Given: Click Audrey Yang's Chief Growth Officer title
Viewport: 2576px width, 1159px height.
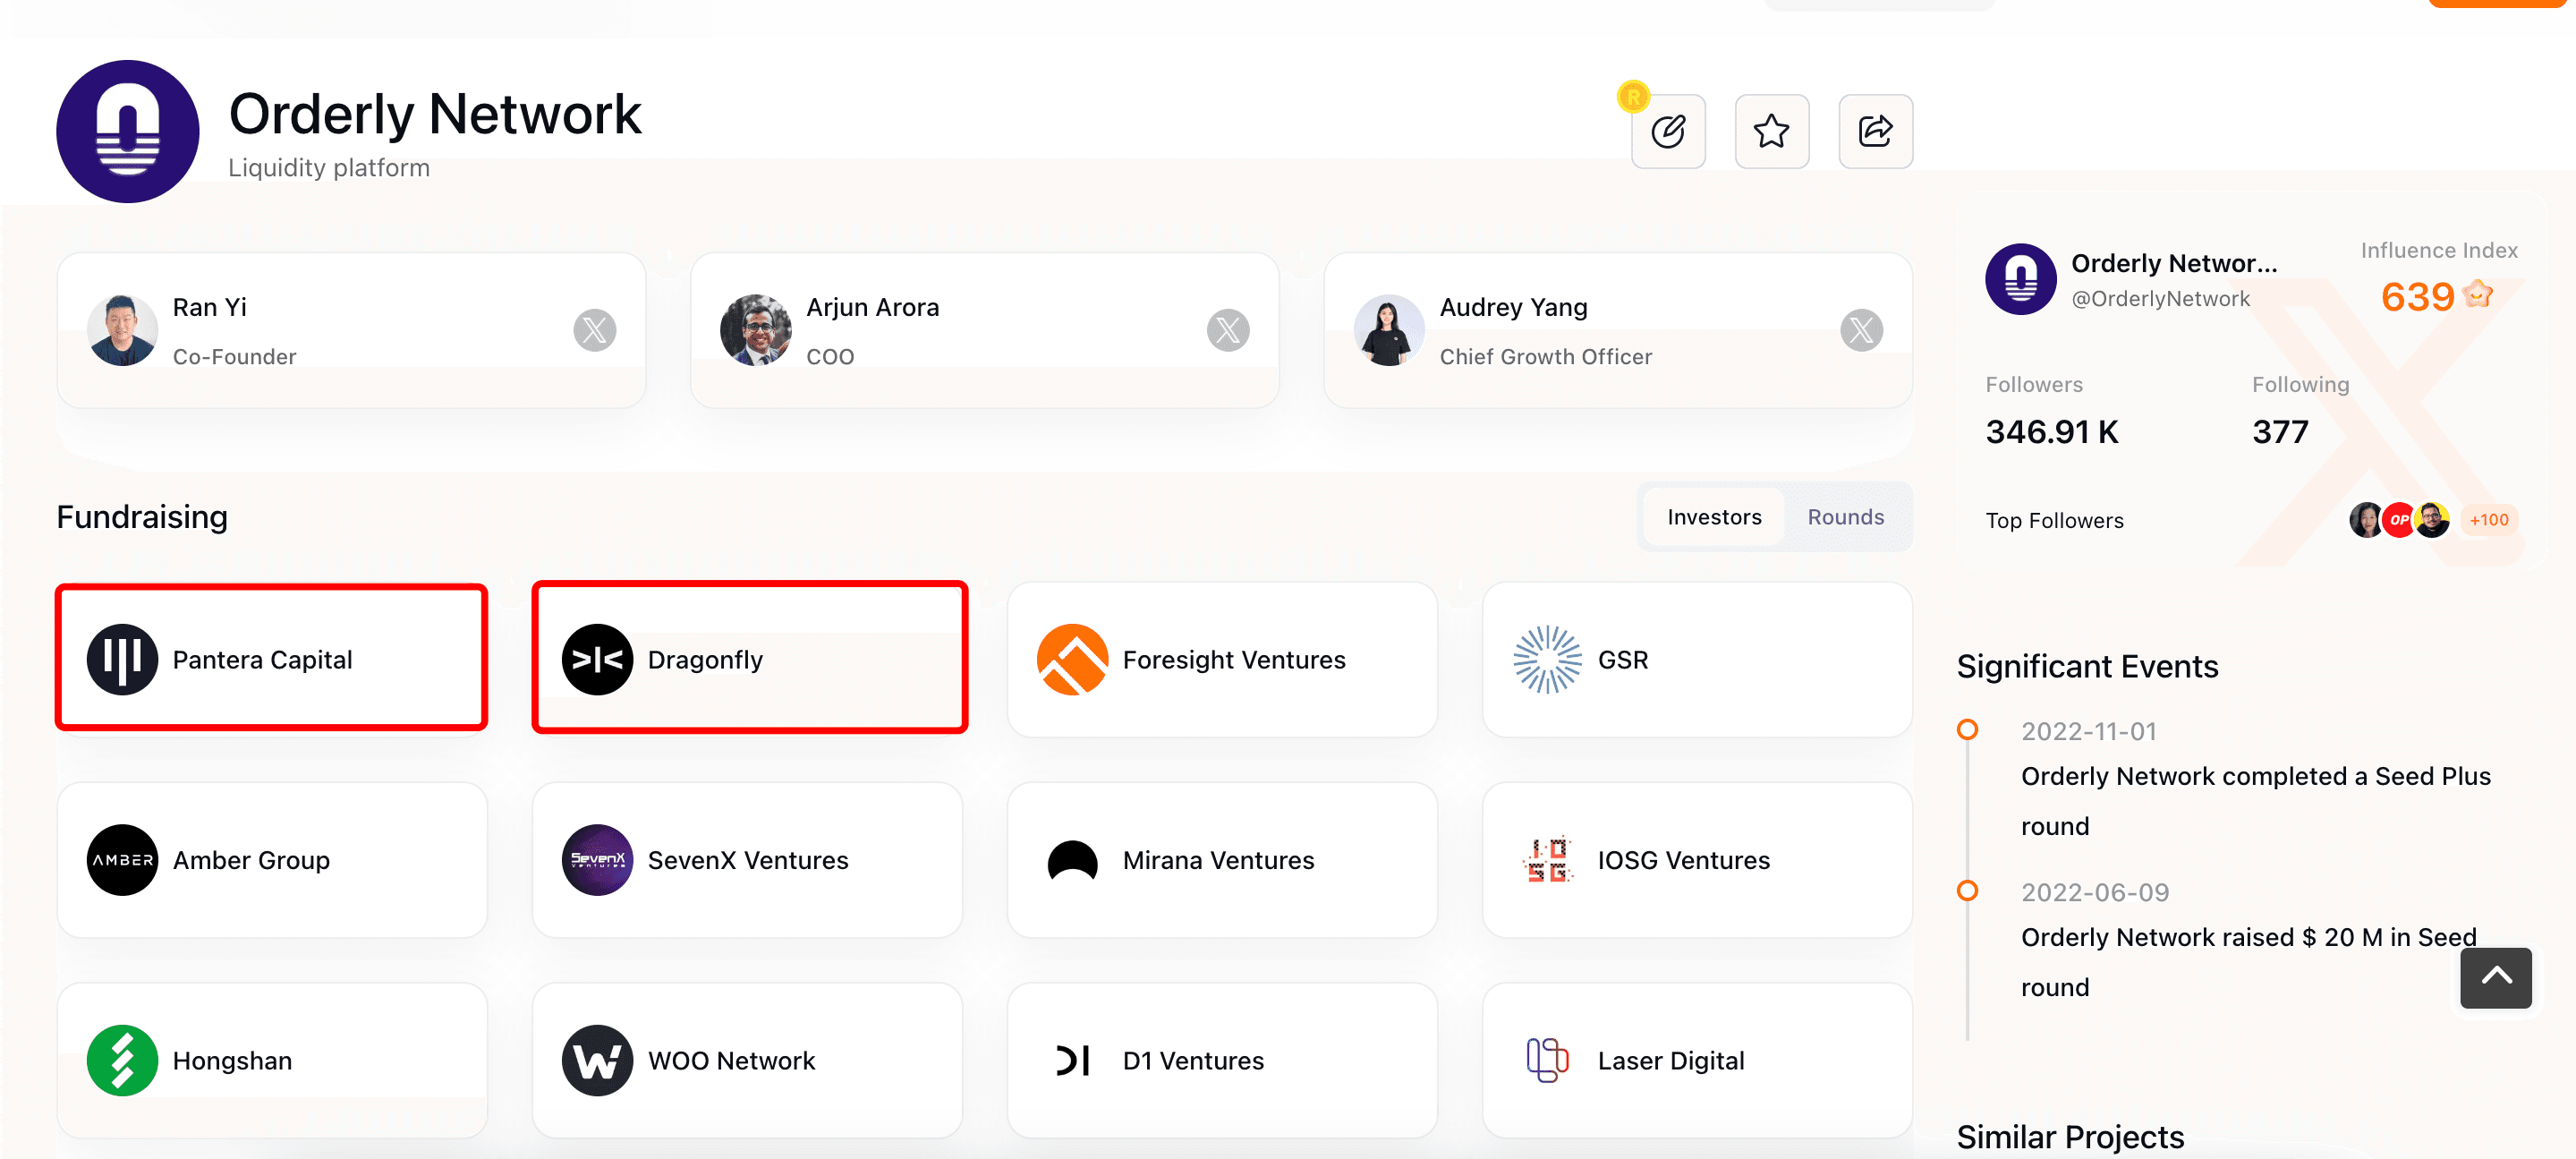Looking at the screenshot, I should 1545,357.
